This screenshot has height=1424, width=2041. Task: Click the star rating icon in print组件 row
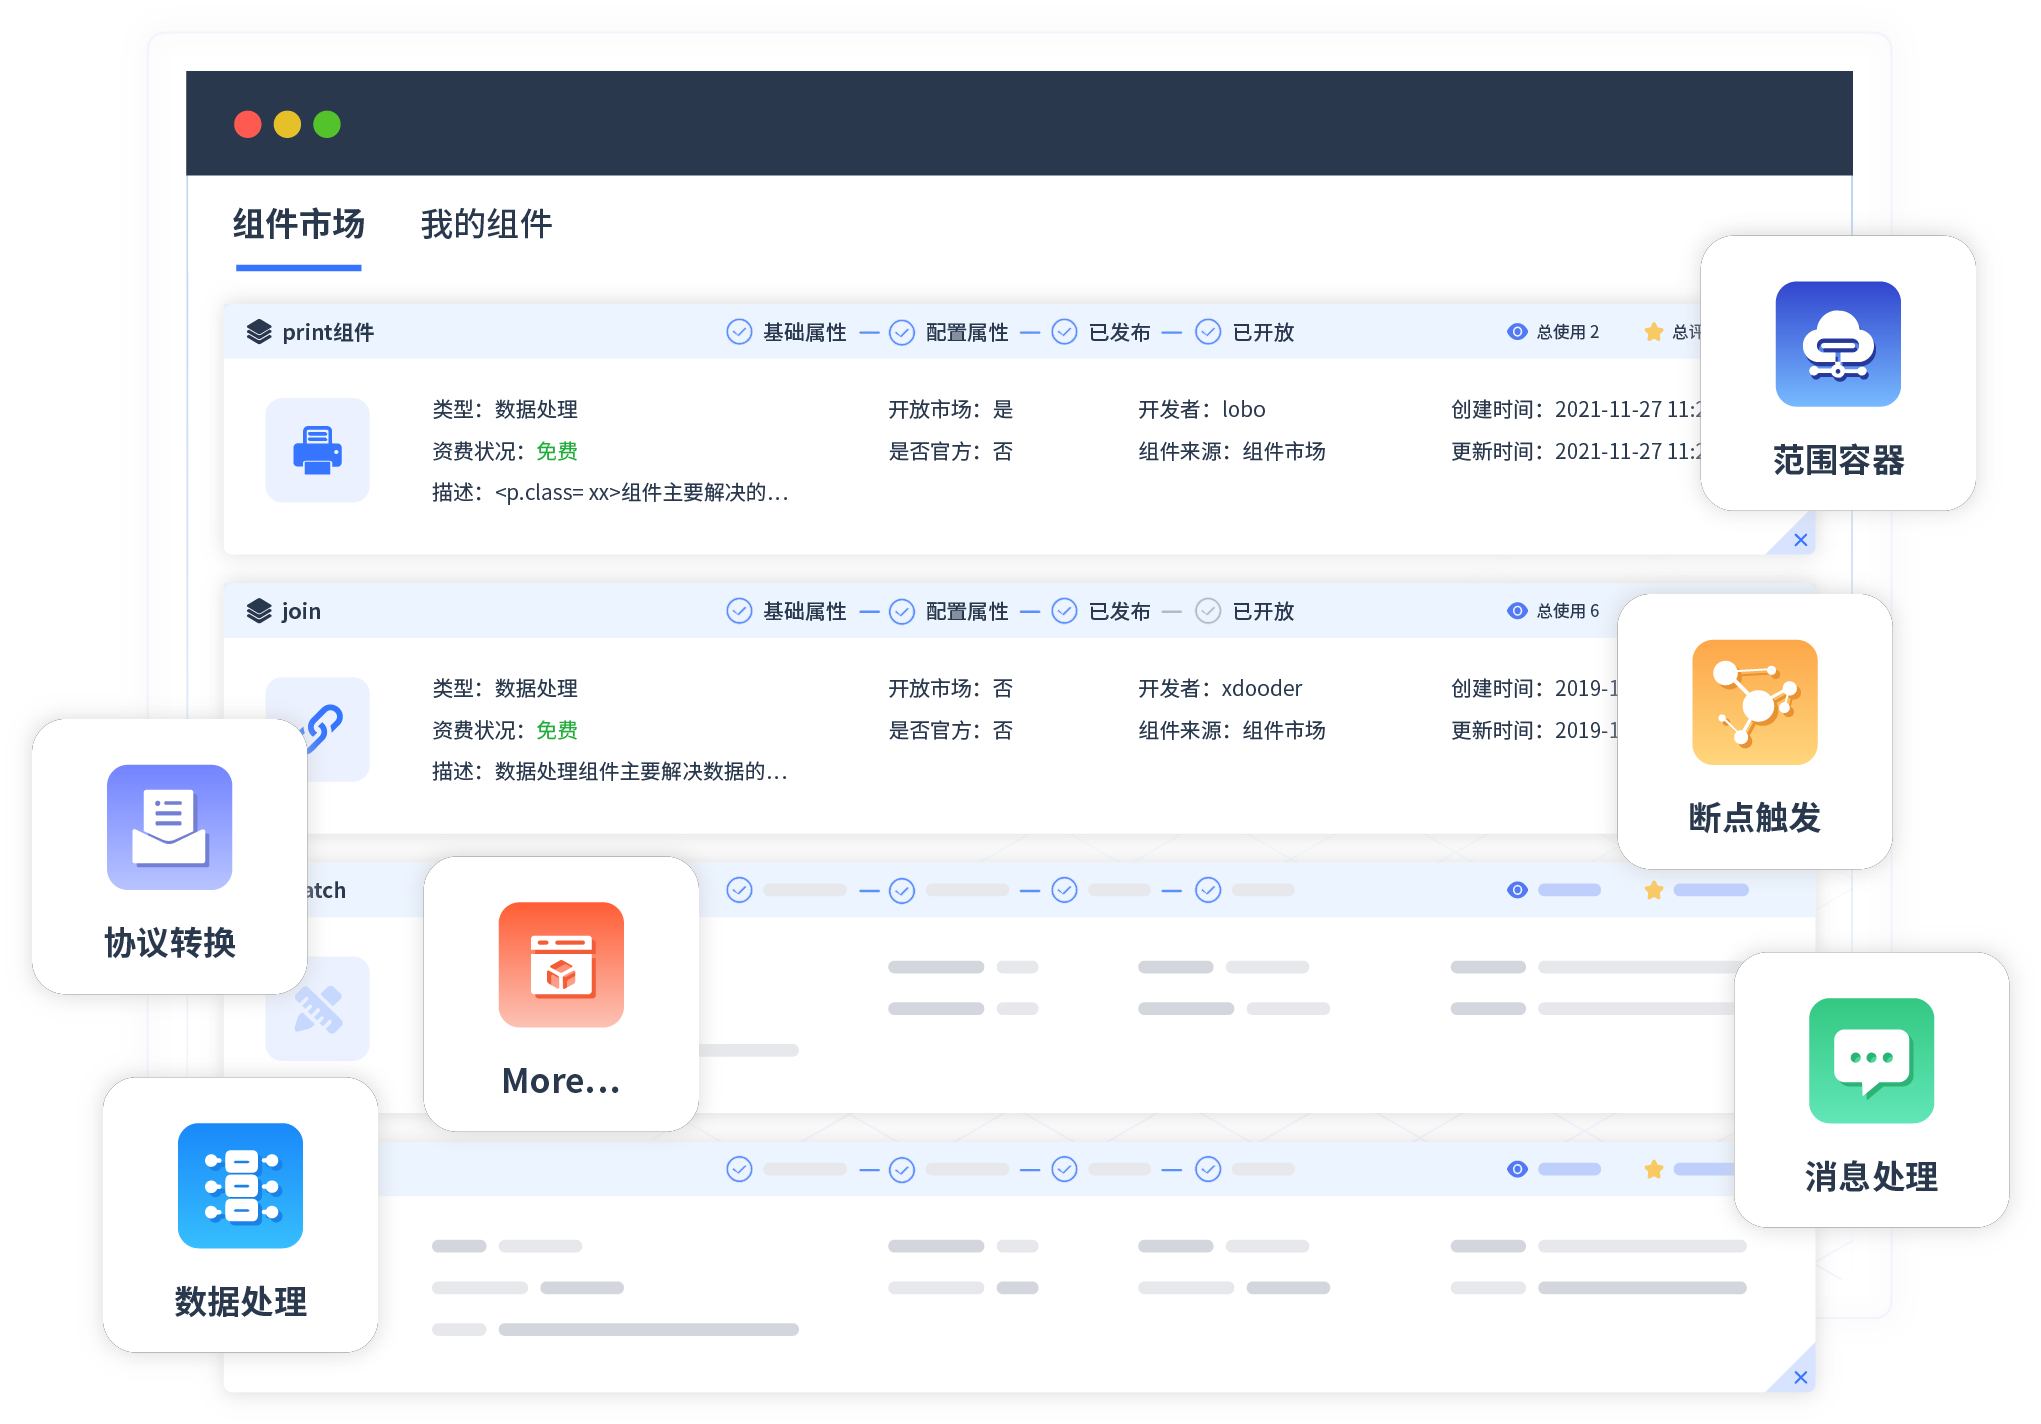coord(1653,332)
